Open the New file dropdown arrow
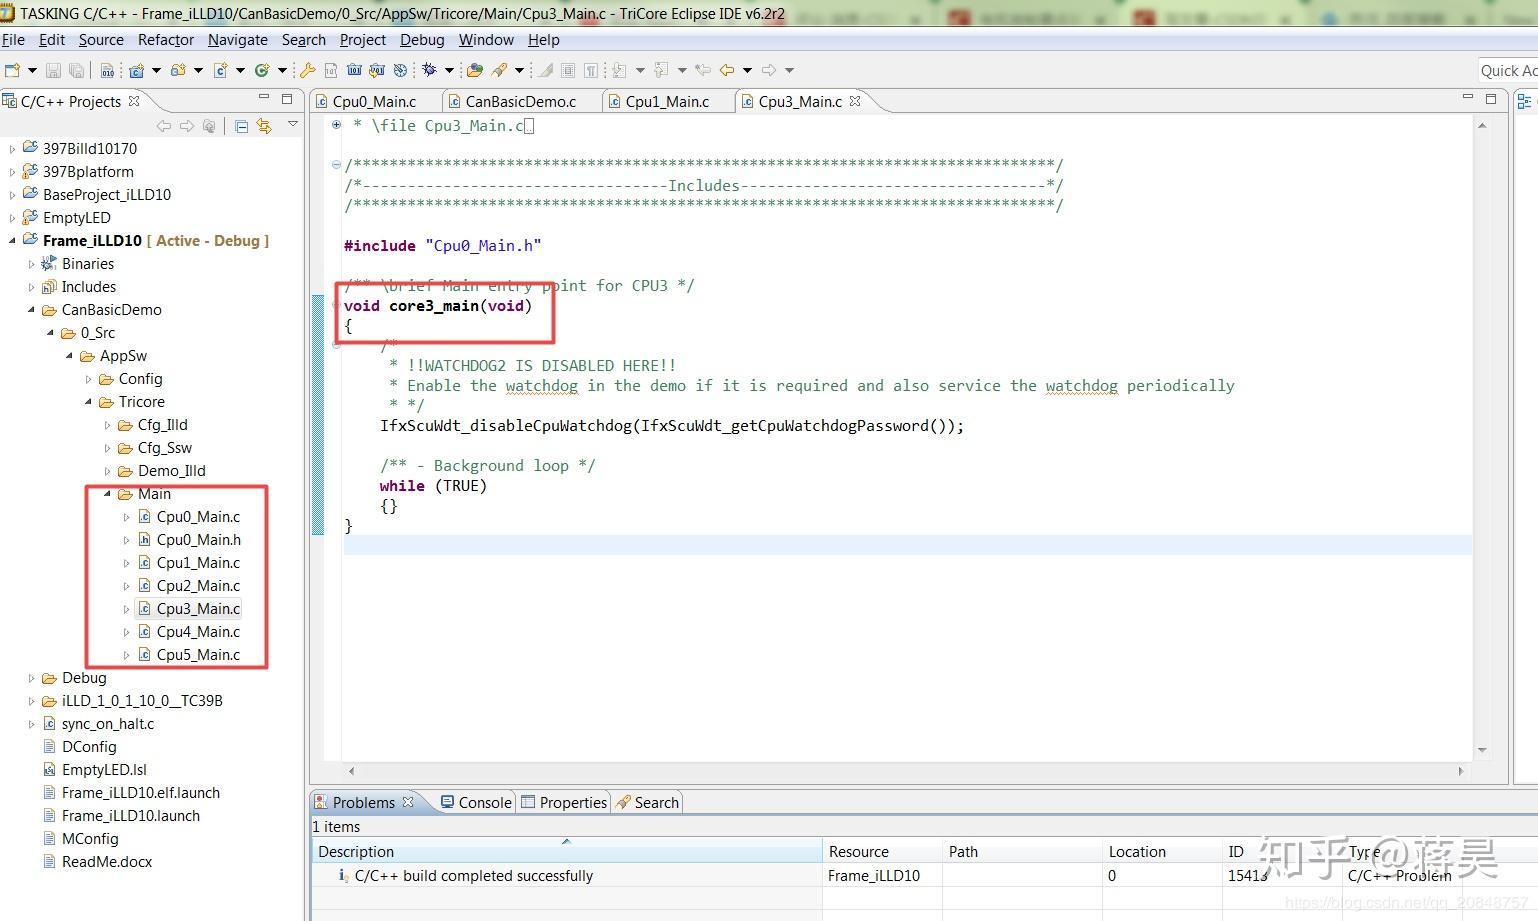The image size is (1538, 921). click(32, 70)
